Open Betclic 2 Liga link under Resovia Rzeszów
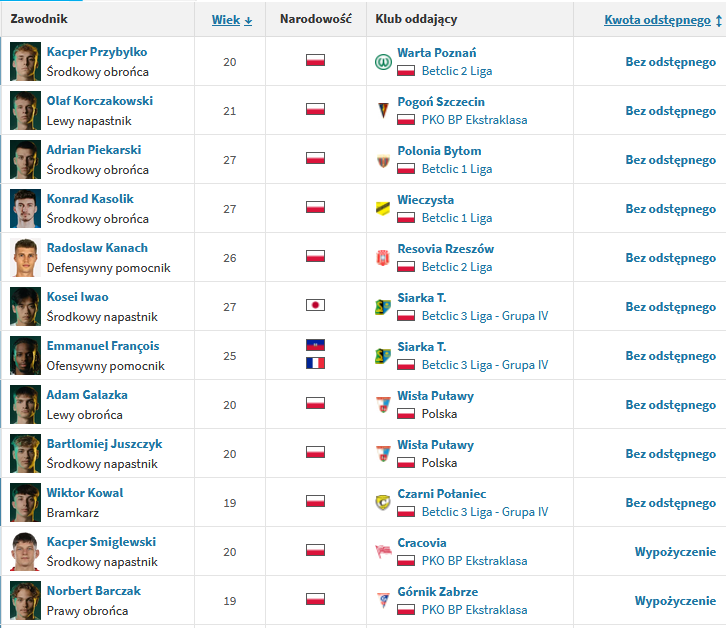The height and width of the screenshot is (628, 726). (x=457, y=267)
